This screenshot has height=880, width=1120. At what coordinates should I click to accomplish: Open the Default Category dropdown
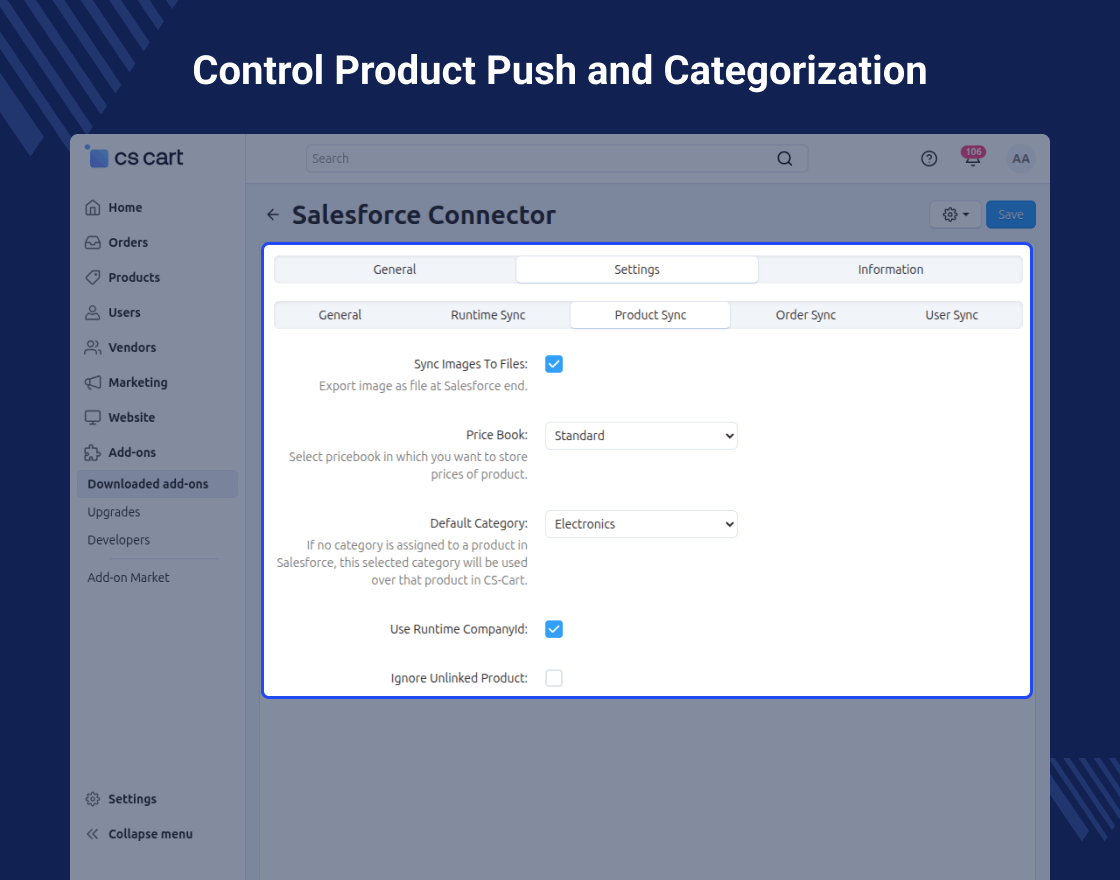[641, 524]
